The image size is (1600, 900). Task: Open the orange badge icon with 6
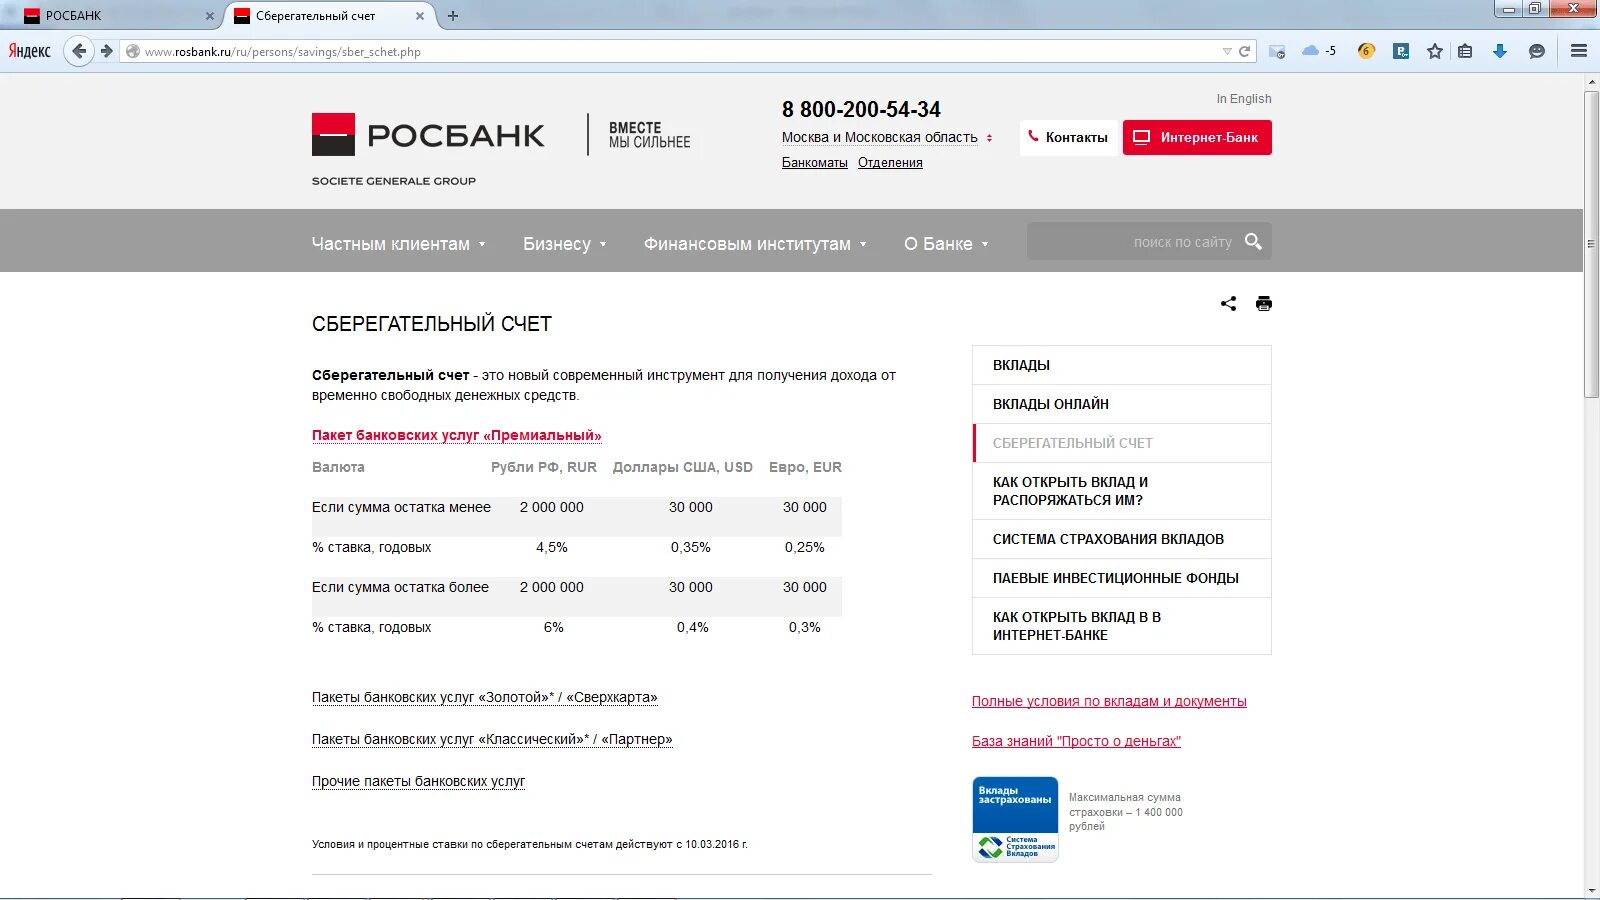[x=1366, y=51]
